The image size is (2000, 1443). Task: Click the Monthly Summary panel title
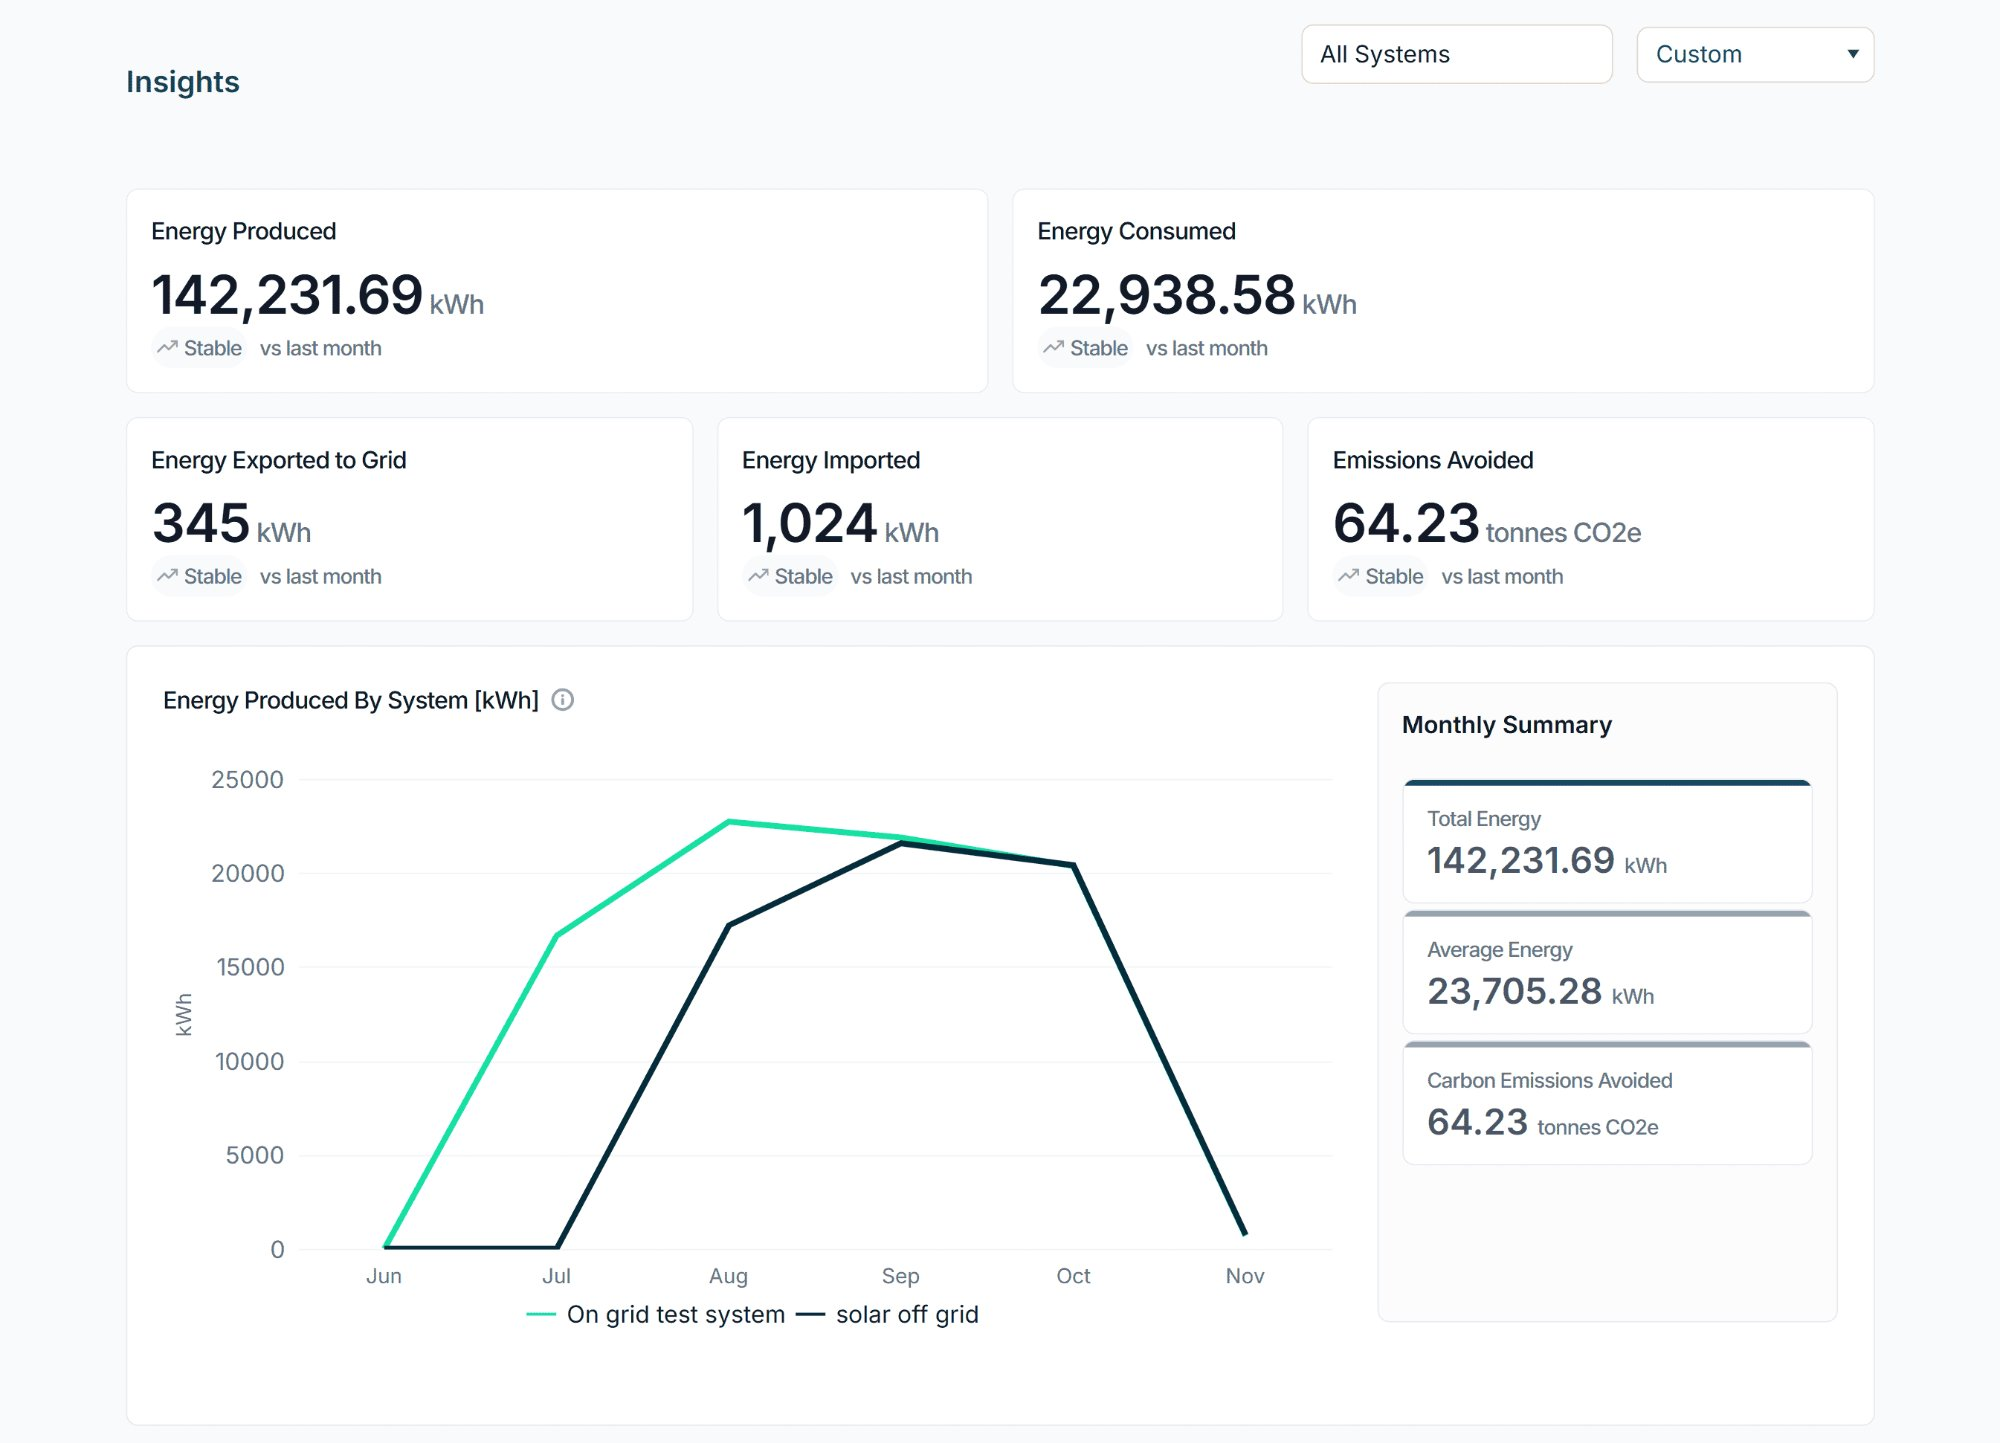pos(1506,724)
